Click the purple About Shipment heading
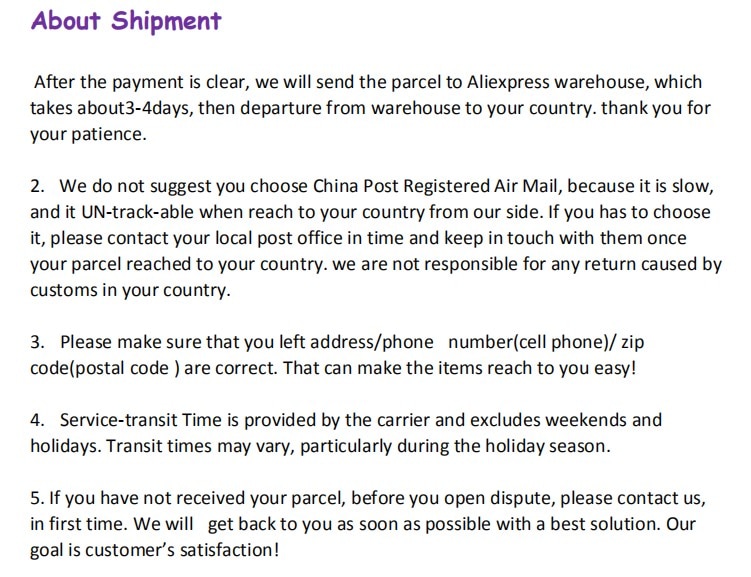Viewport: 751px width, 577px height. pyautogui.click(x=126, y=21)
